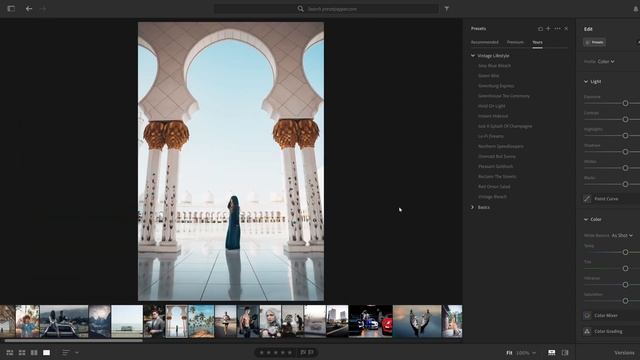Image resolution: width=640 pixels, height=360 pixels.
Task: Apply the Vintage Bleach preset
Action: (492, 197)
